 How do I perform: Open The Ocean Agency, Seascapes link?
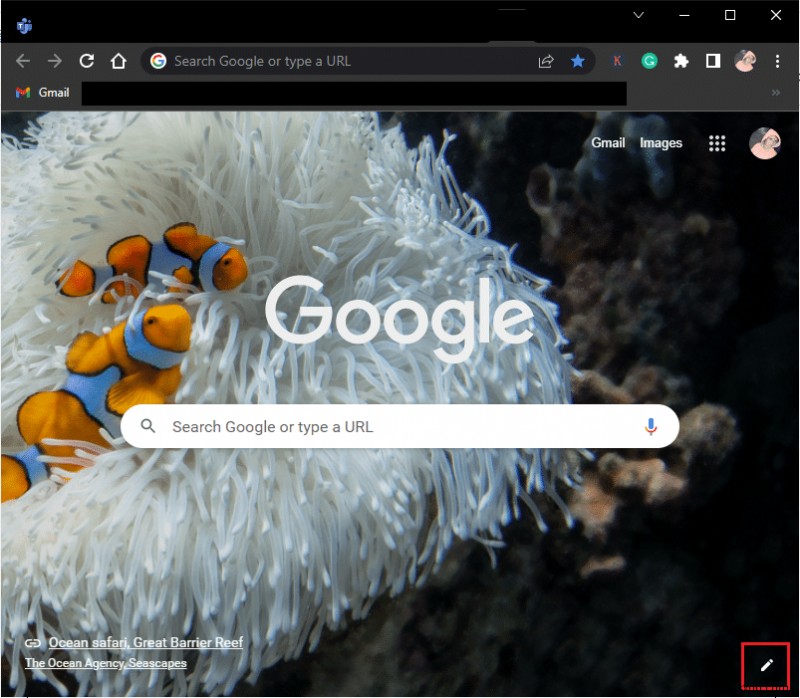point(105,663)
